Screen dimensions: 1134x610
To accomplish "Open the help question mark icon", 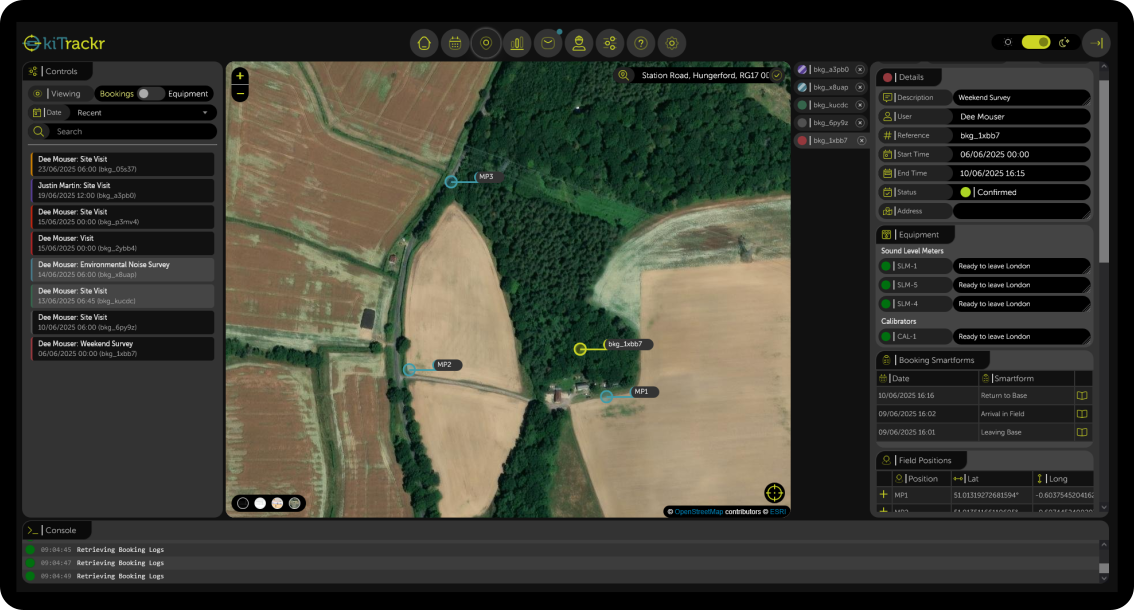I will pos(641,43).
